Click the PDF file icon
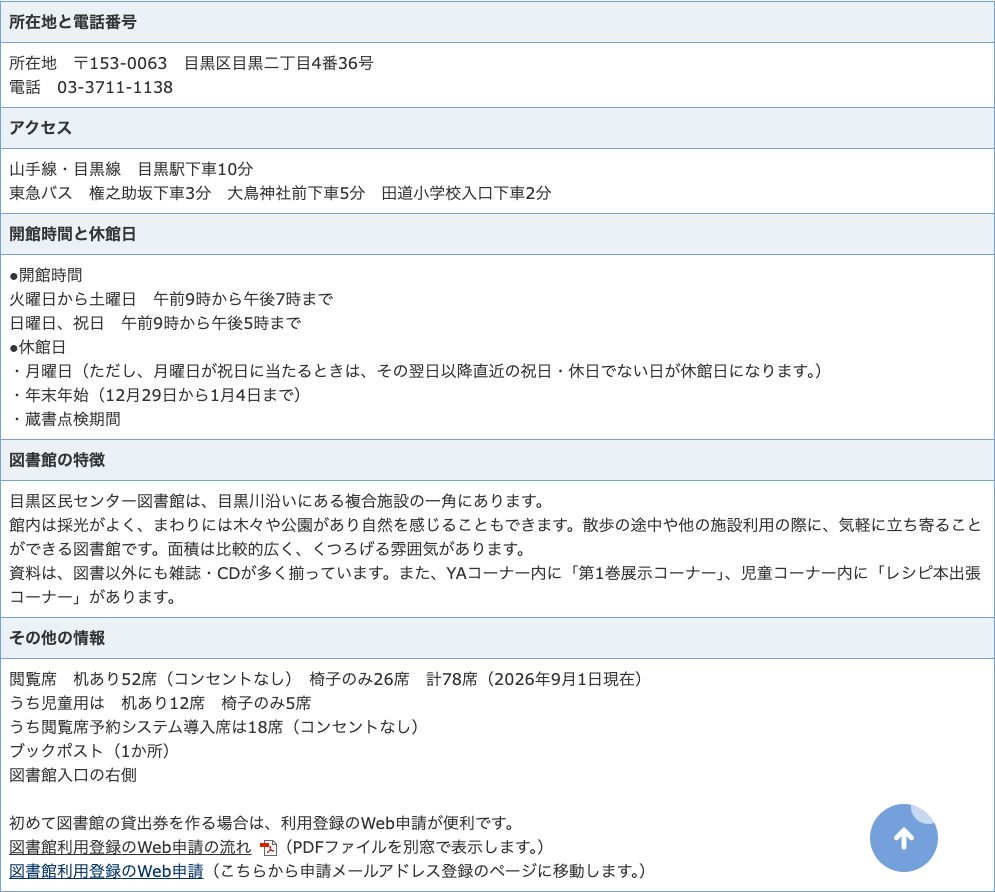995x892 pixels. (268, 848)
